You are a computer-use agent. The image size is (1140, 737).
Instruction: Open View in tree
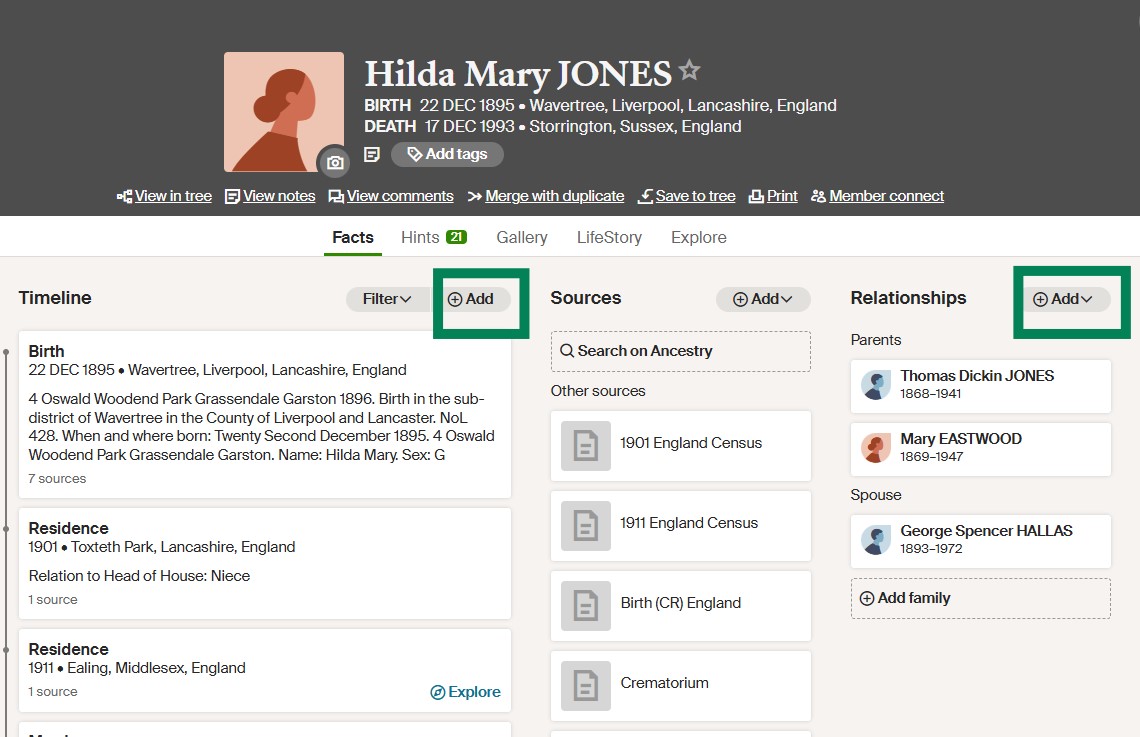pos(164,196)
